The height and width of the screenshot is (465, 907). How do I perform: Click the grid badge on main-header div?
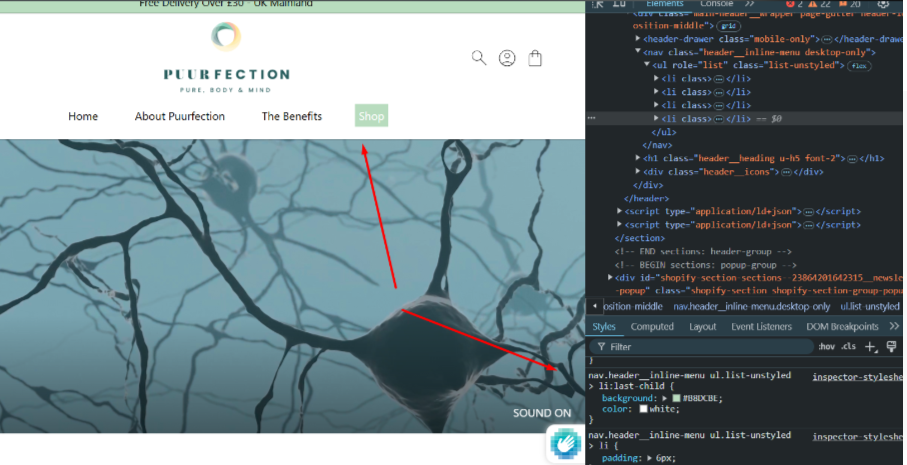(x=729, y=25)
